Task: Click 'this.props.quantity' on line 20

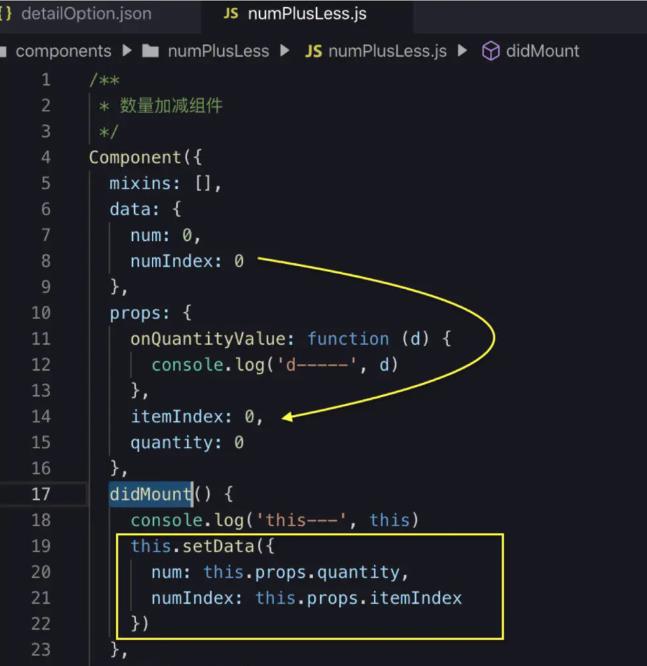Action: tap(302, 573)
